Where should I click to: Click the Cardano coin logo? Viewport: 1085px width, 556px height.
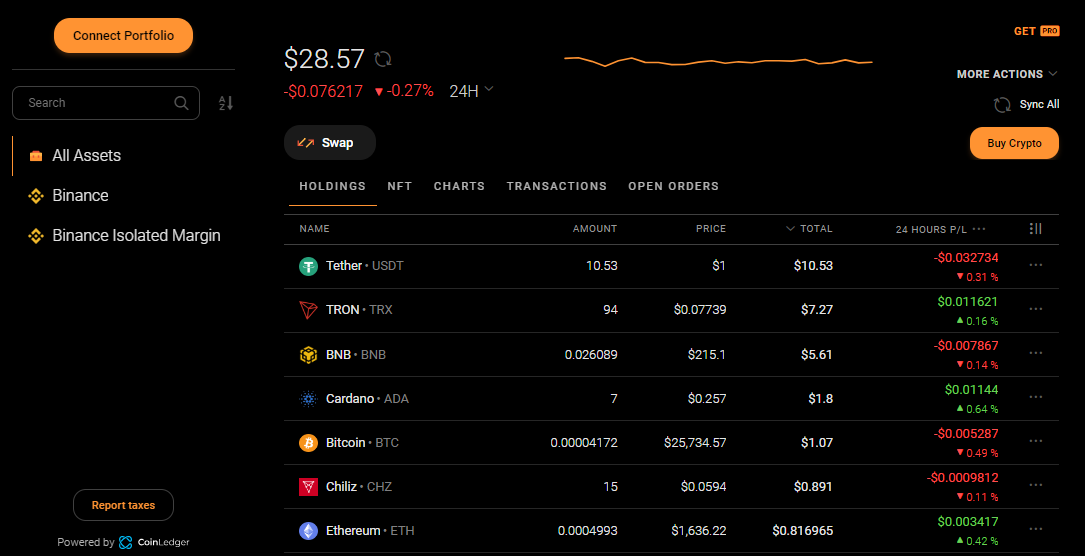(x=308, y=399)
